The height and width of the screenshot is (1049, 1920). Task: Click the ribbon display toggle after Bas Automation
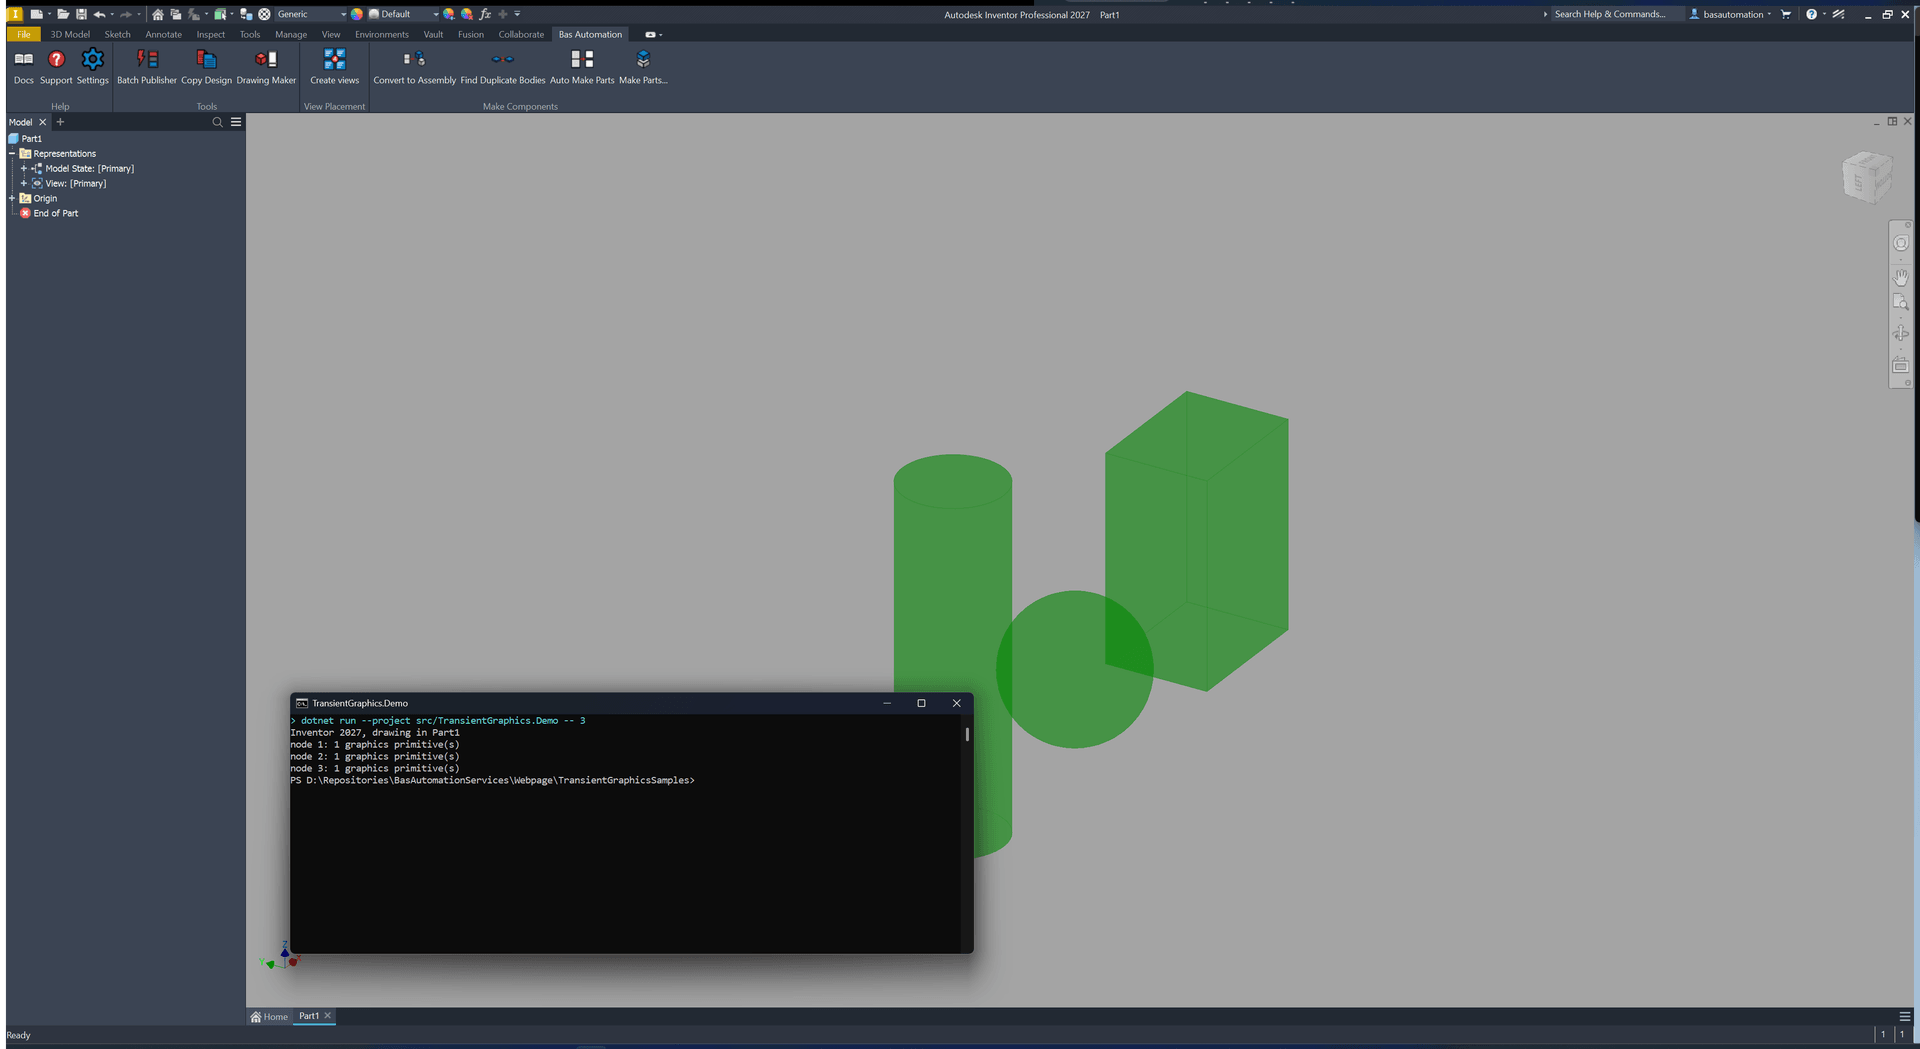pyautogui.click(x=651, y=34)
